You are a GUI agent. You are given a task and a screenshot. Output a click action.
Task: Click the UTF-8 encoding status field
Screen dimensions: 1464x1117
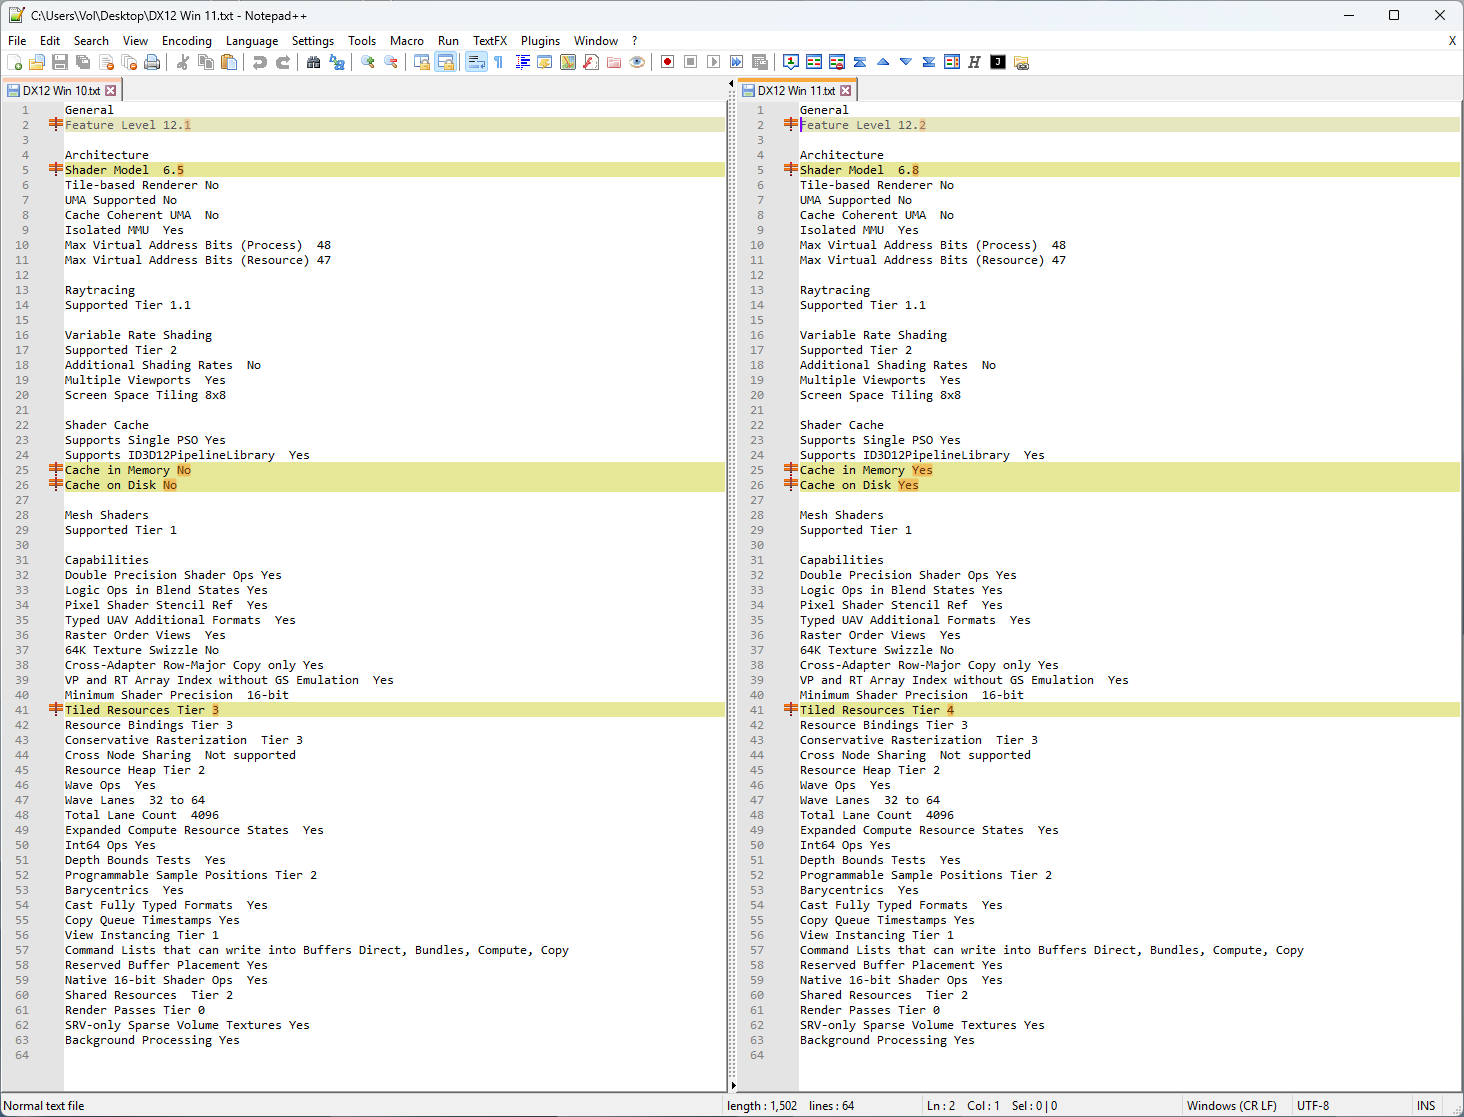click(1313, 1106)
